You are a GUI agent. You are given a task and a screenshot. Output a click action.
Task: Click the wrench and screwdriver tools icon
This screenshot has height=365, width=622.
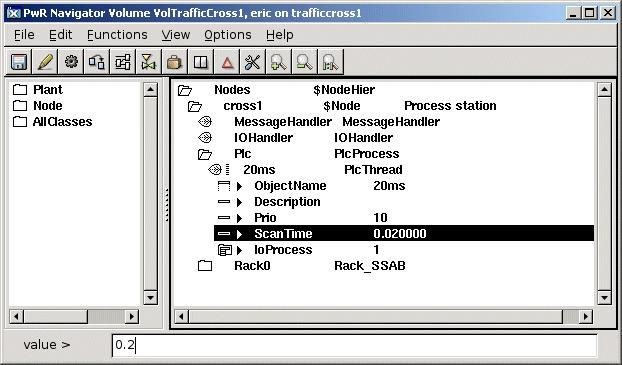pyautogui.click(x=253, y=62)
